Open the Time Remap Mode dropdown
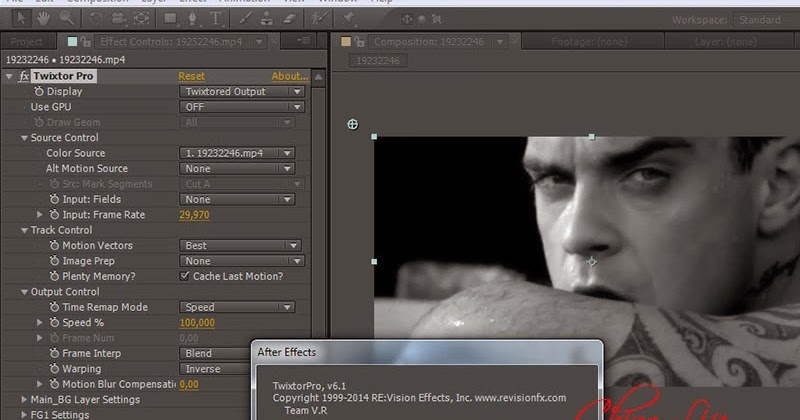 pyautogui.click(x=237, y=307)
